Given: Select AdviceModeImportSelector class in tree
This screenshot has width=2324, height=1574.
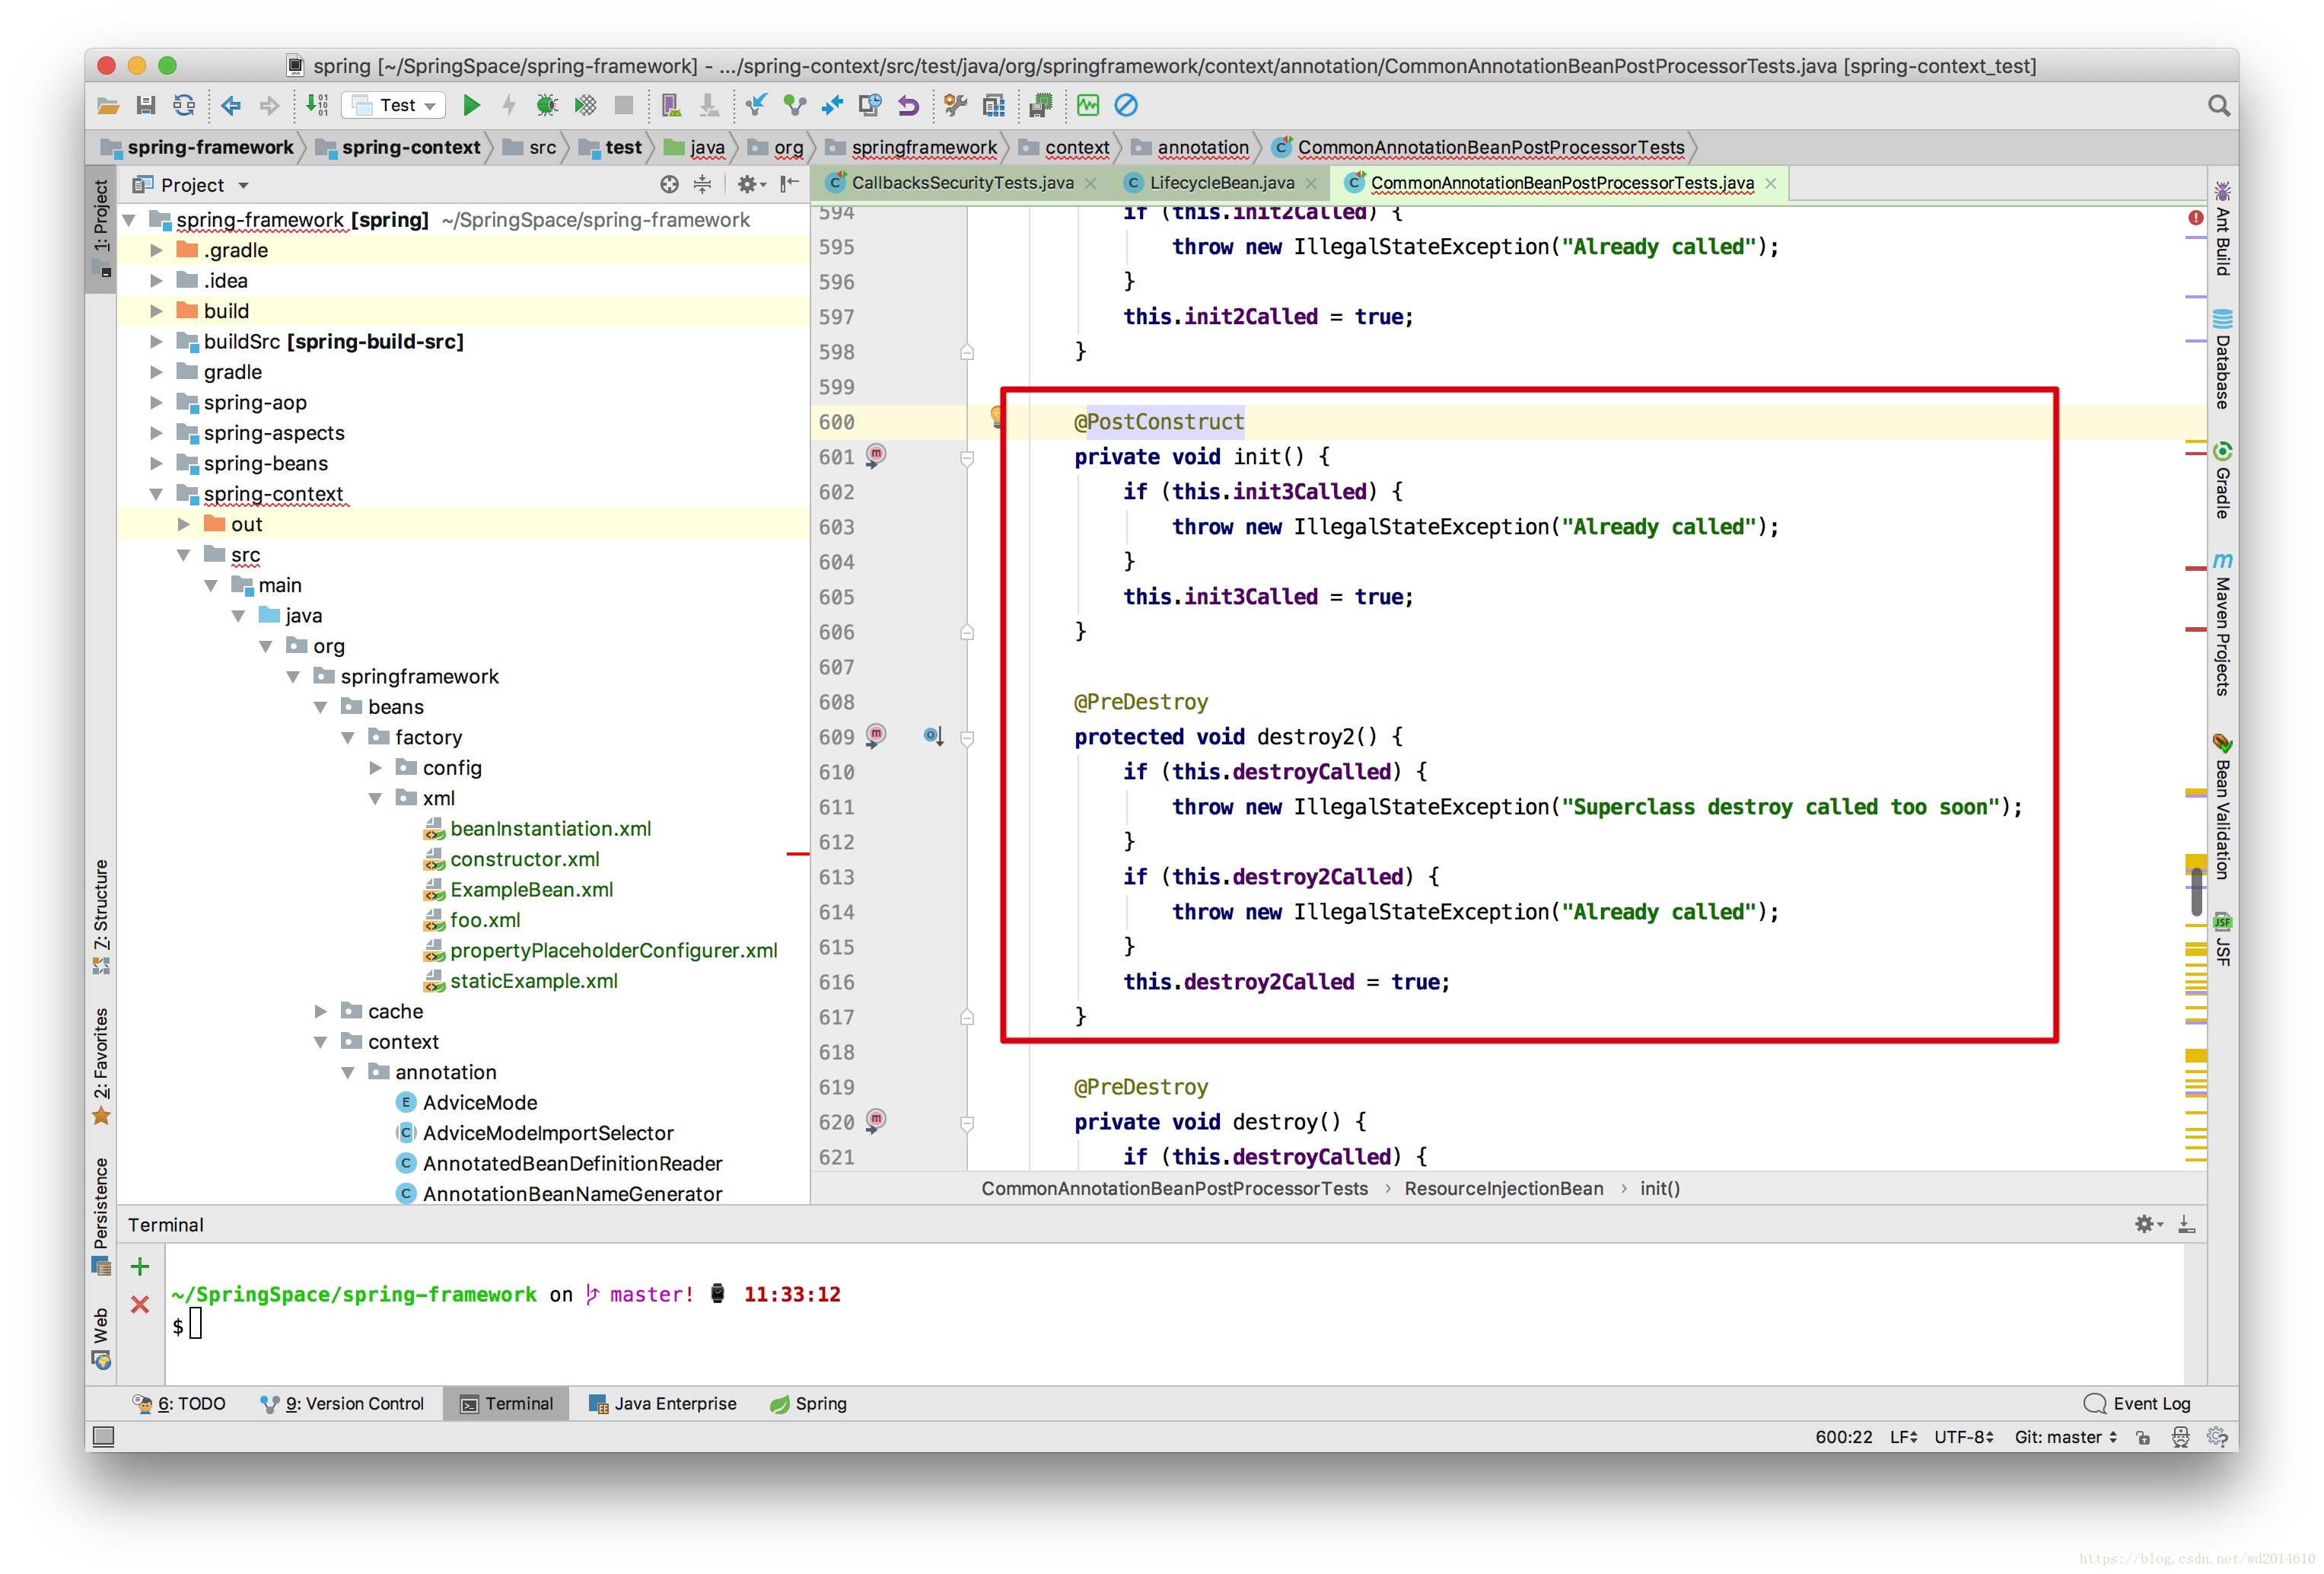Looking at the screenshot, I should click(x=548, y=1133).
